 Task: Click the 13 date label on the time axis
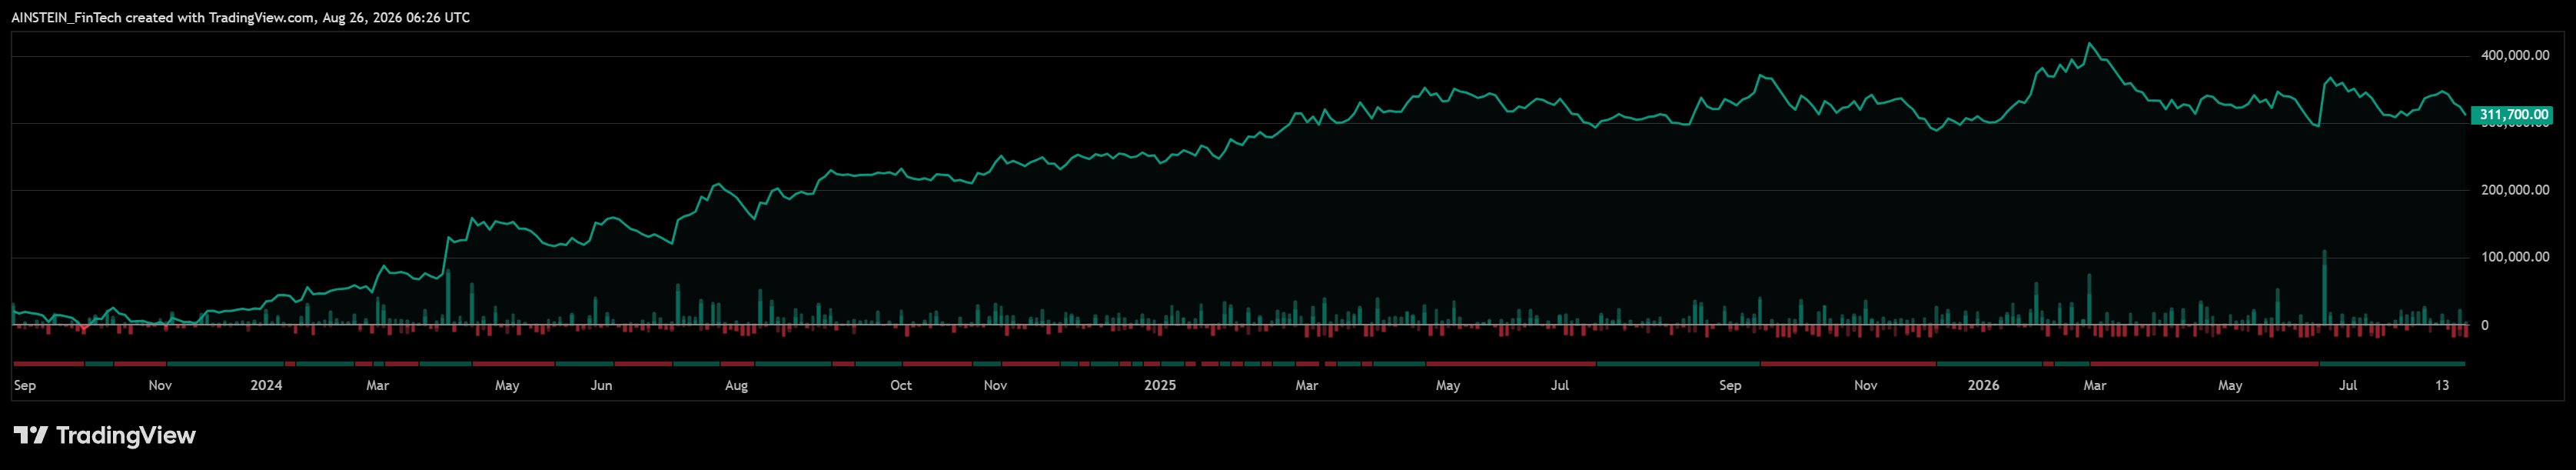(x=2442, y=385)
